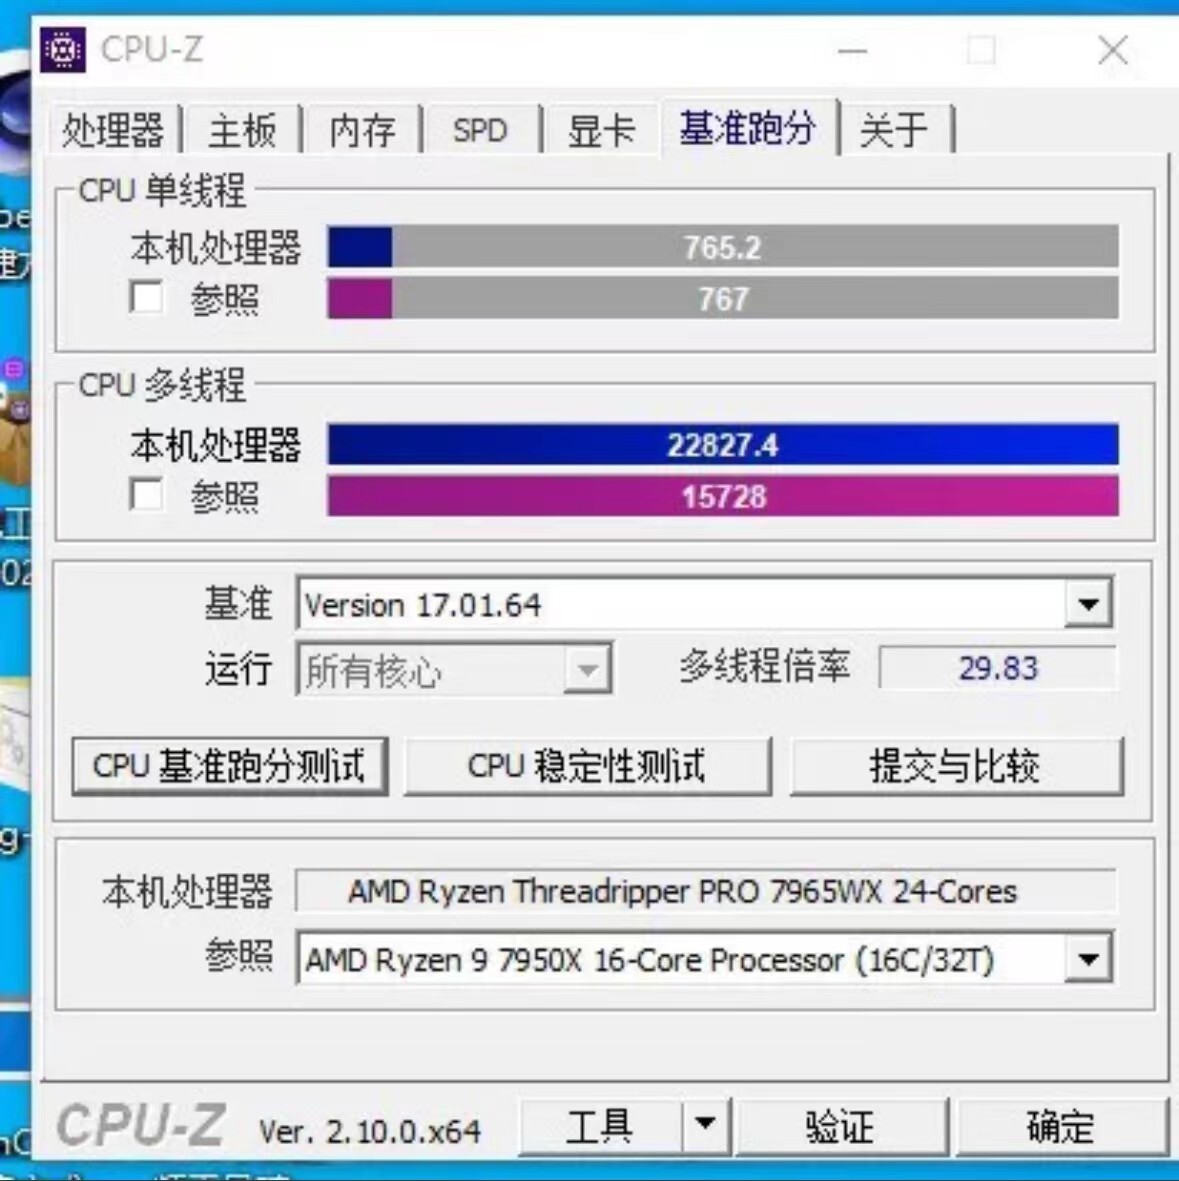
Task: Click the 验证 button
Action: pyautogui.click(x=841, y=1128)
